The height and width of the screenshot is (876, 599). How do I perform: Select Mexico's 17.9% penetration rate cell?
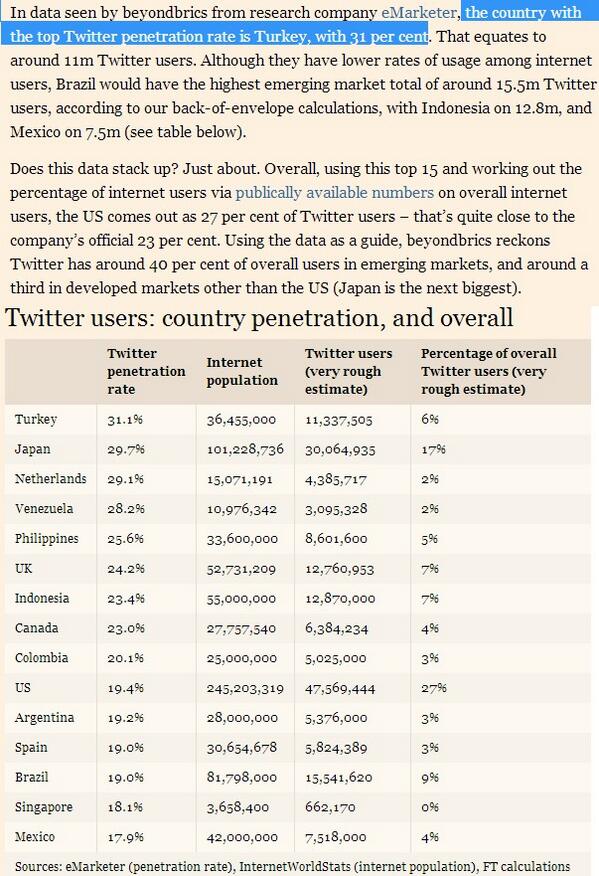point(126,837)
